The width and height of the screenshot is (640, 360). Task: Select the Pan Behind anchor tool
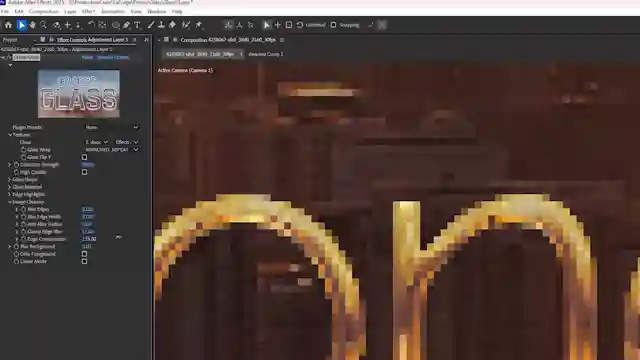(102, 25)
